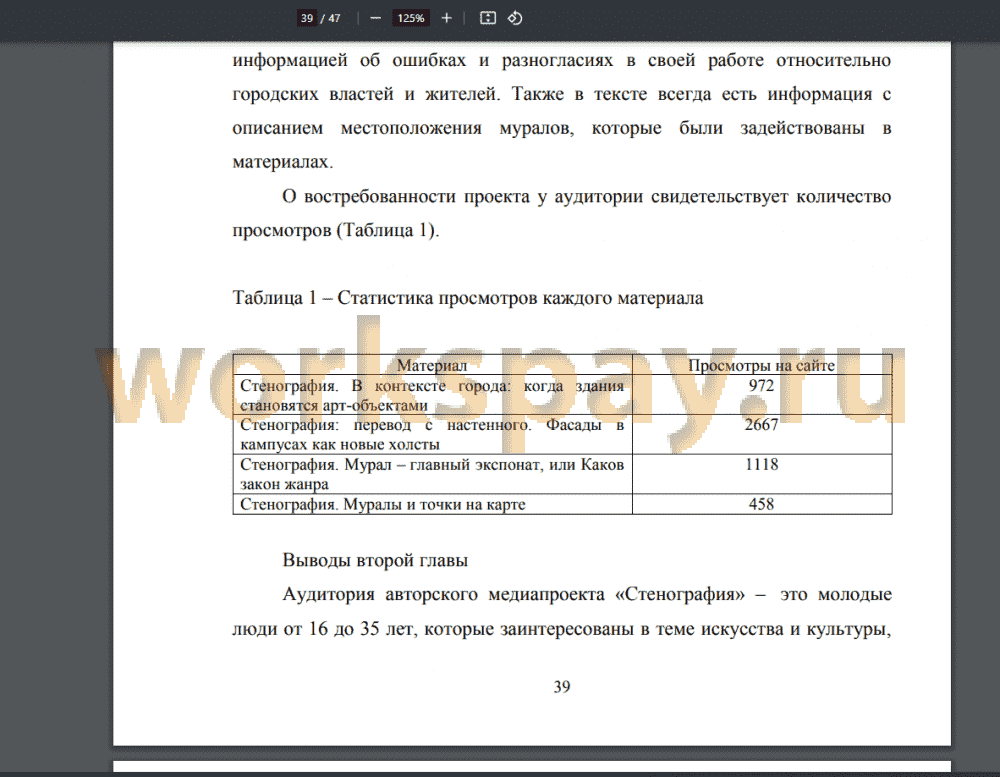Click the line starting 'Аудитория авторского медиапроекта'

587,595
